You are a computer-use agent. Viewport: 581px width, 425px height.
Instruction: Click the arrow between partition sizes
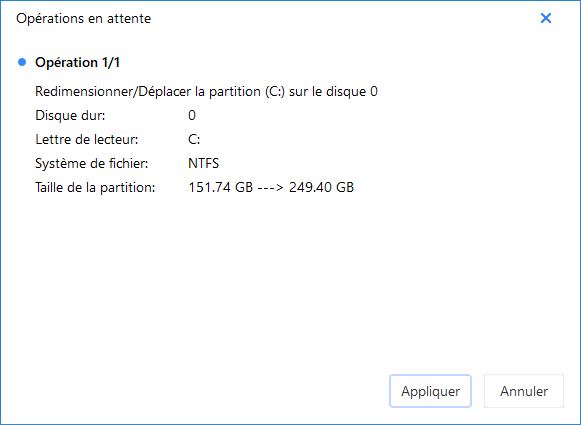271,187
